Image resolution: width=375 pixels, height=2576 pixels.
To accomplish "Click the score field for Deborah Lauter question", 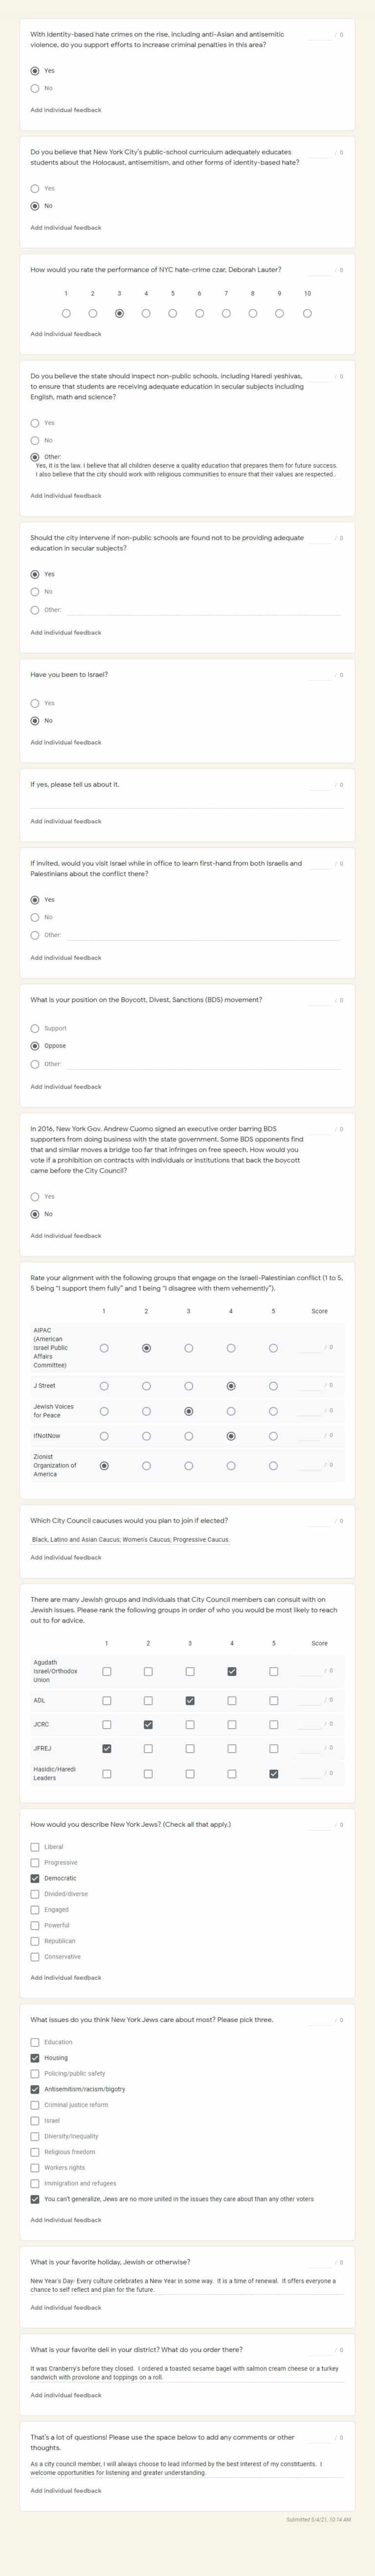I will pos(320,270).
